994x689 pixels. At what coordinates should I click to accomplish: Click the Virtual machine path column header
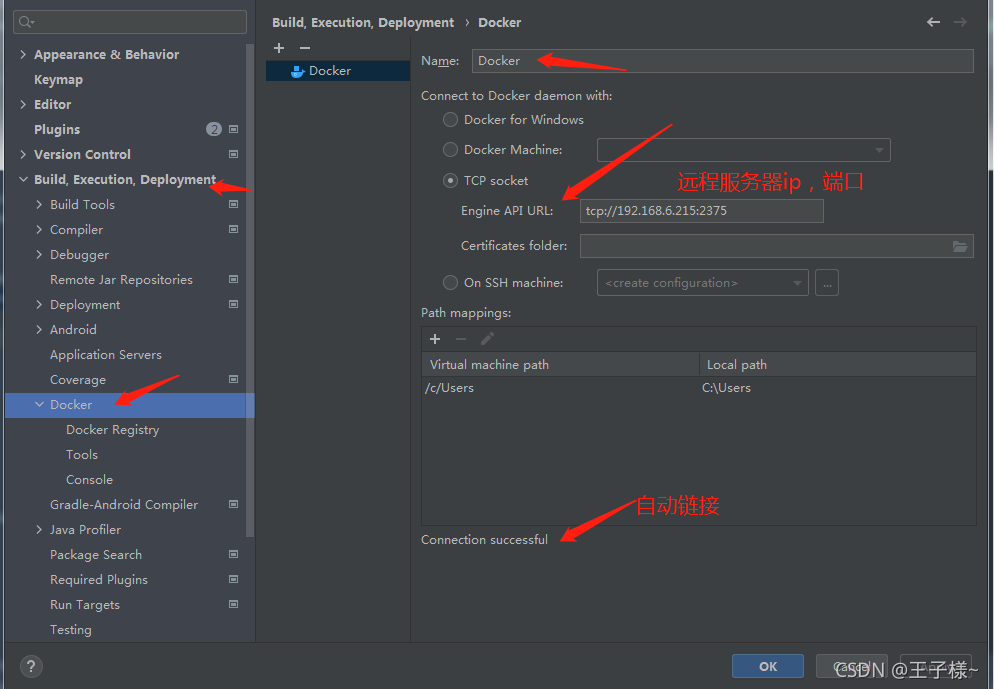(560, 364)
